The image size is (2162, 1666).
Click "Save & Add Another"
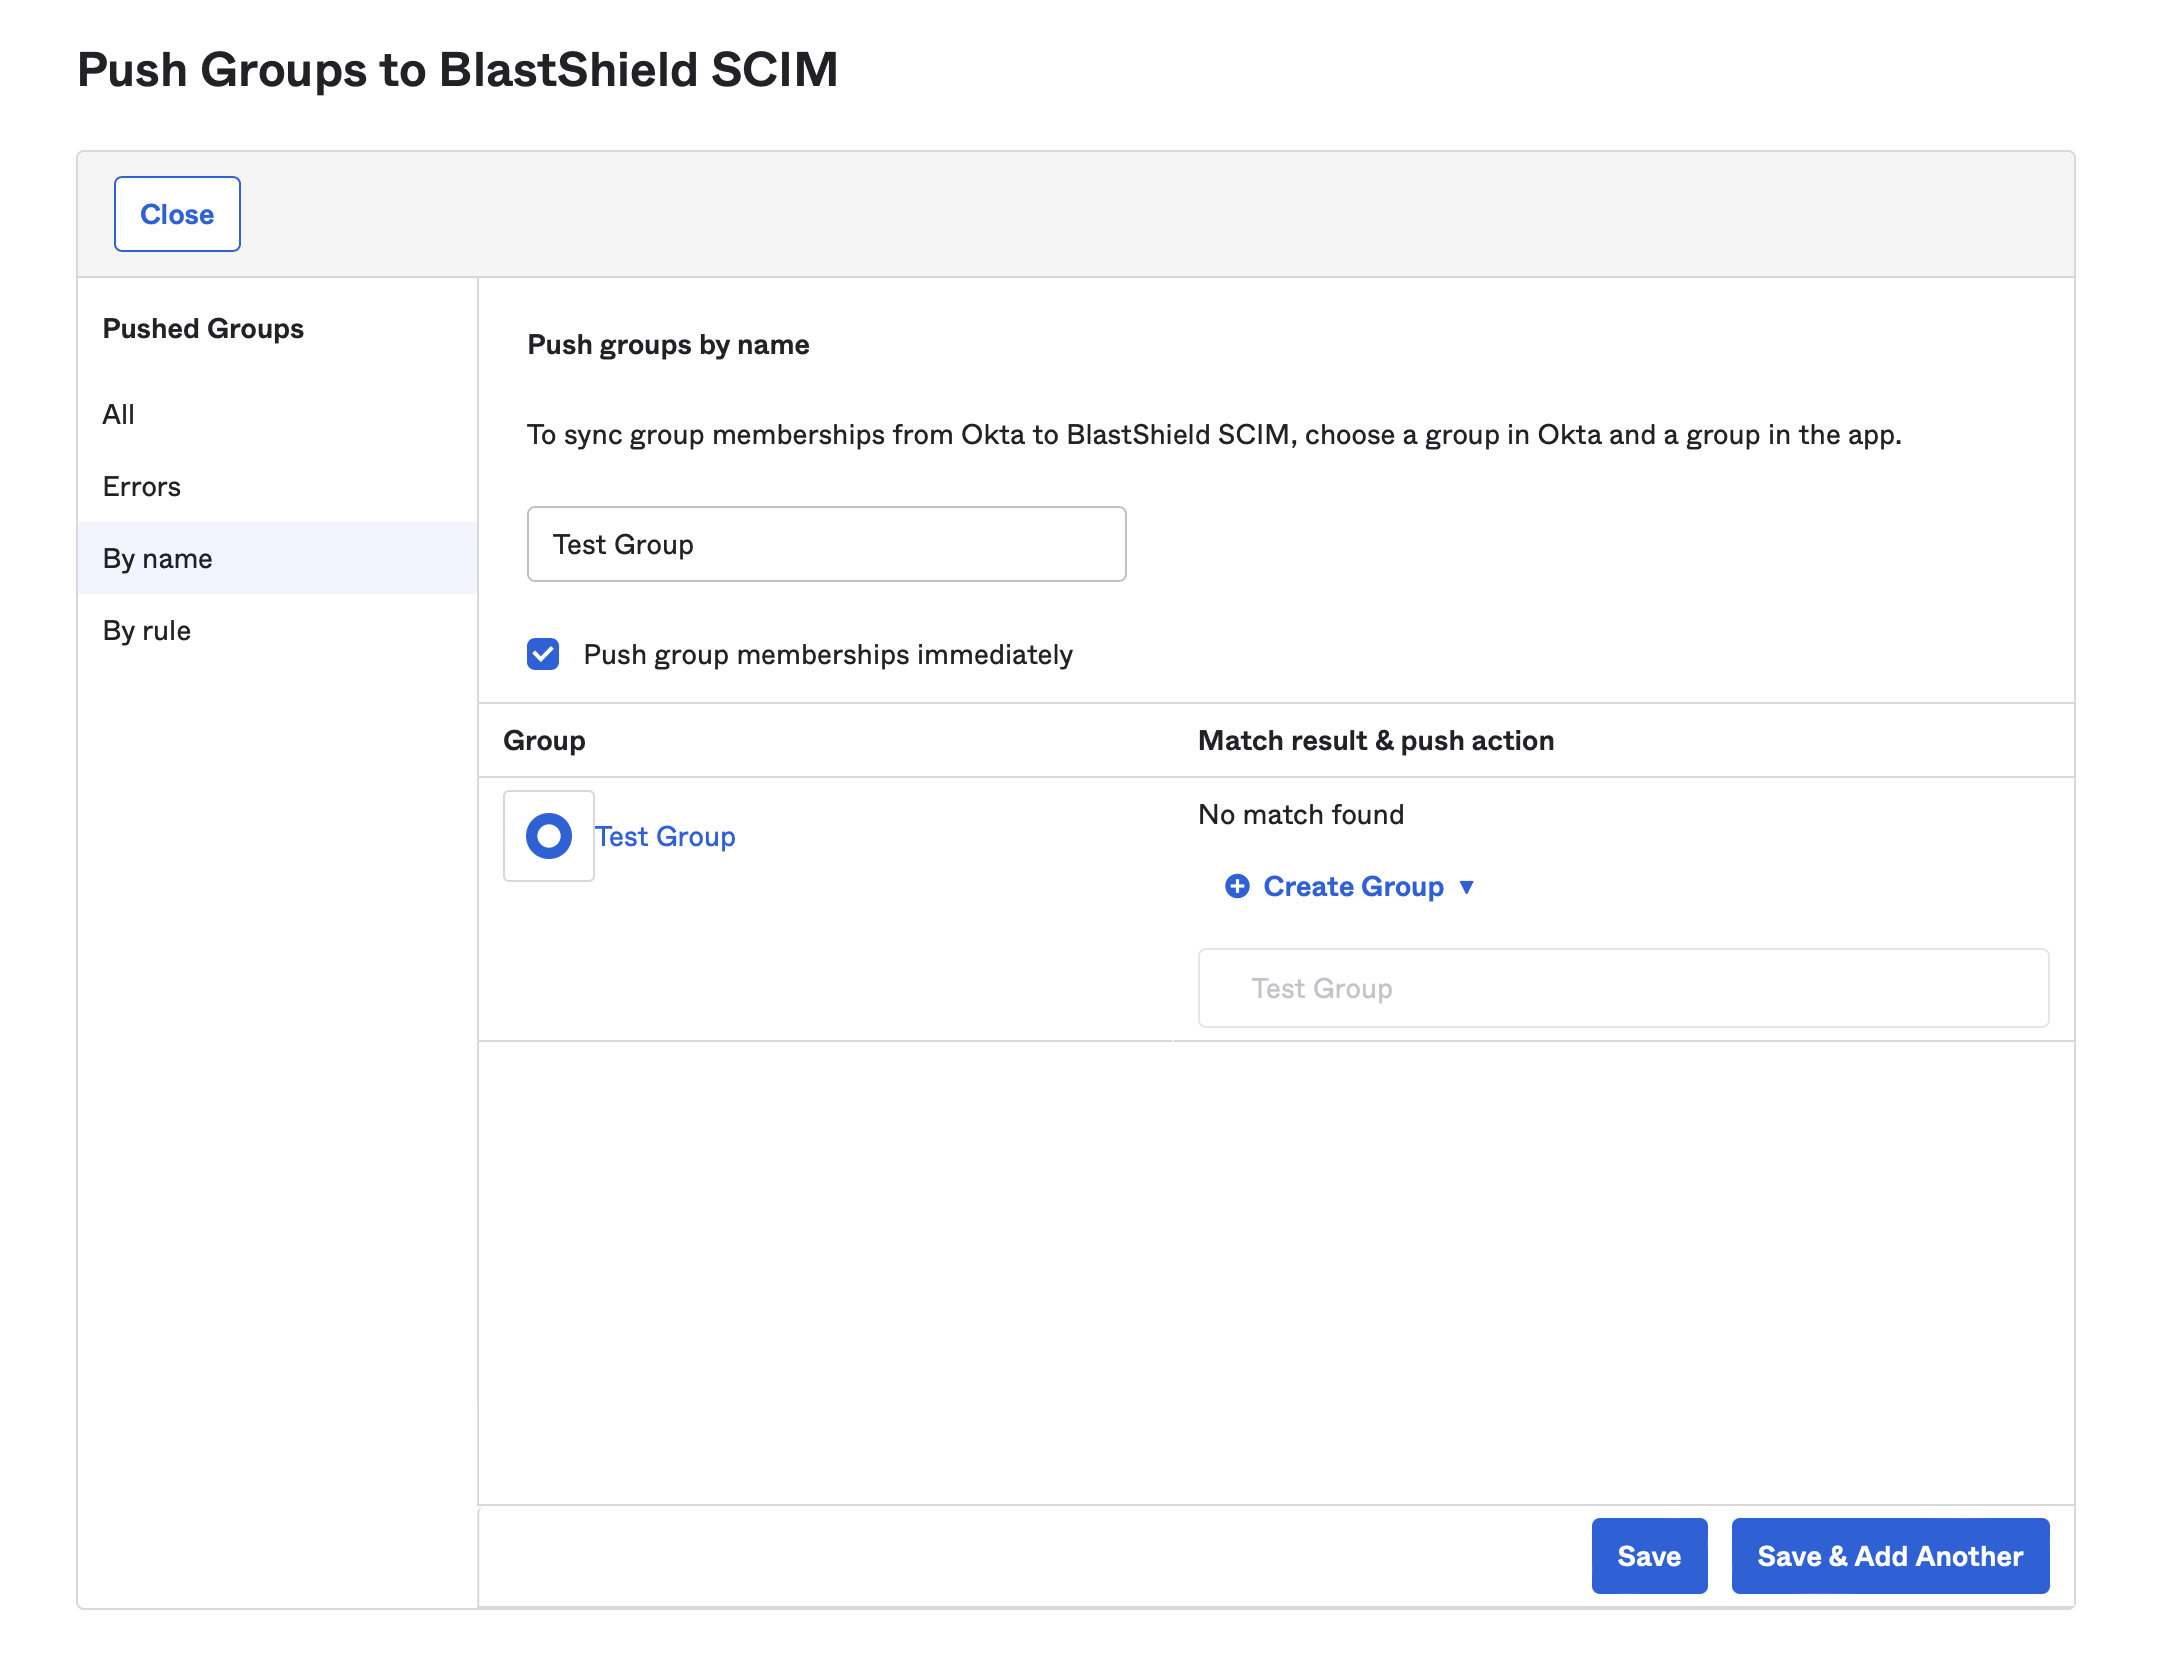point(1889,1555)
